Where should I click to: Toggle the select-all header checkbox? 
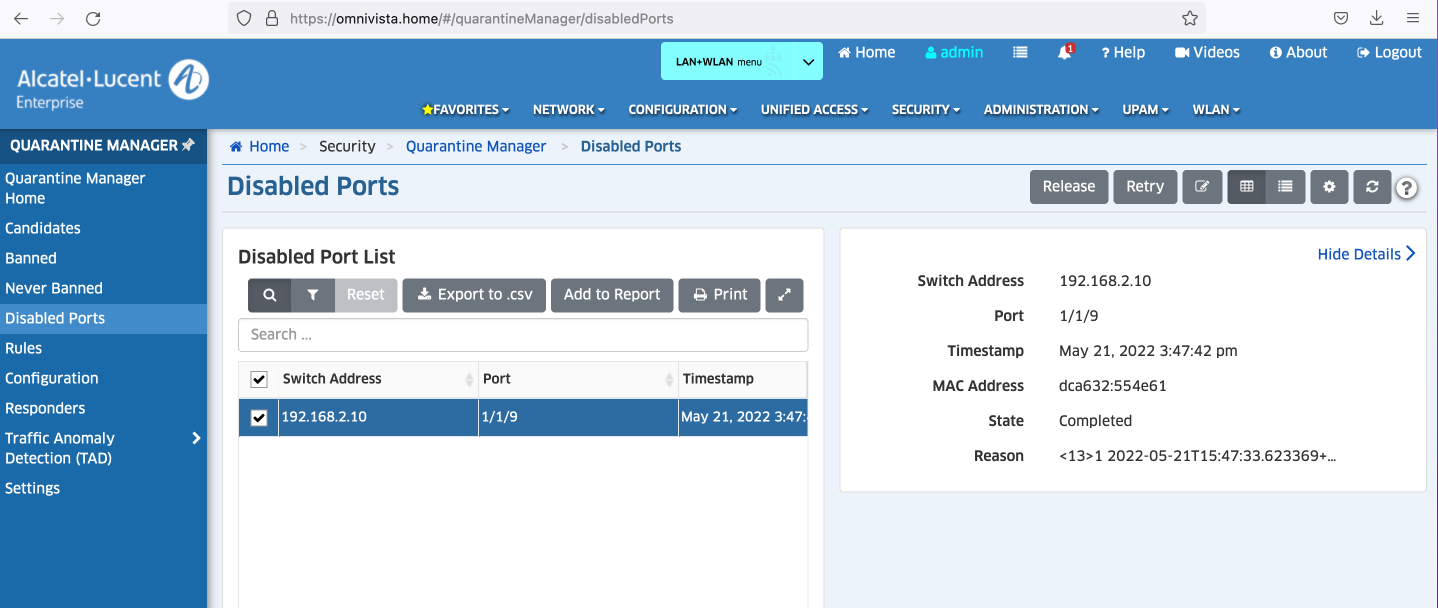click(259, 380)
